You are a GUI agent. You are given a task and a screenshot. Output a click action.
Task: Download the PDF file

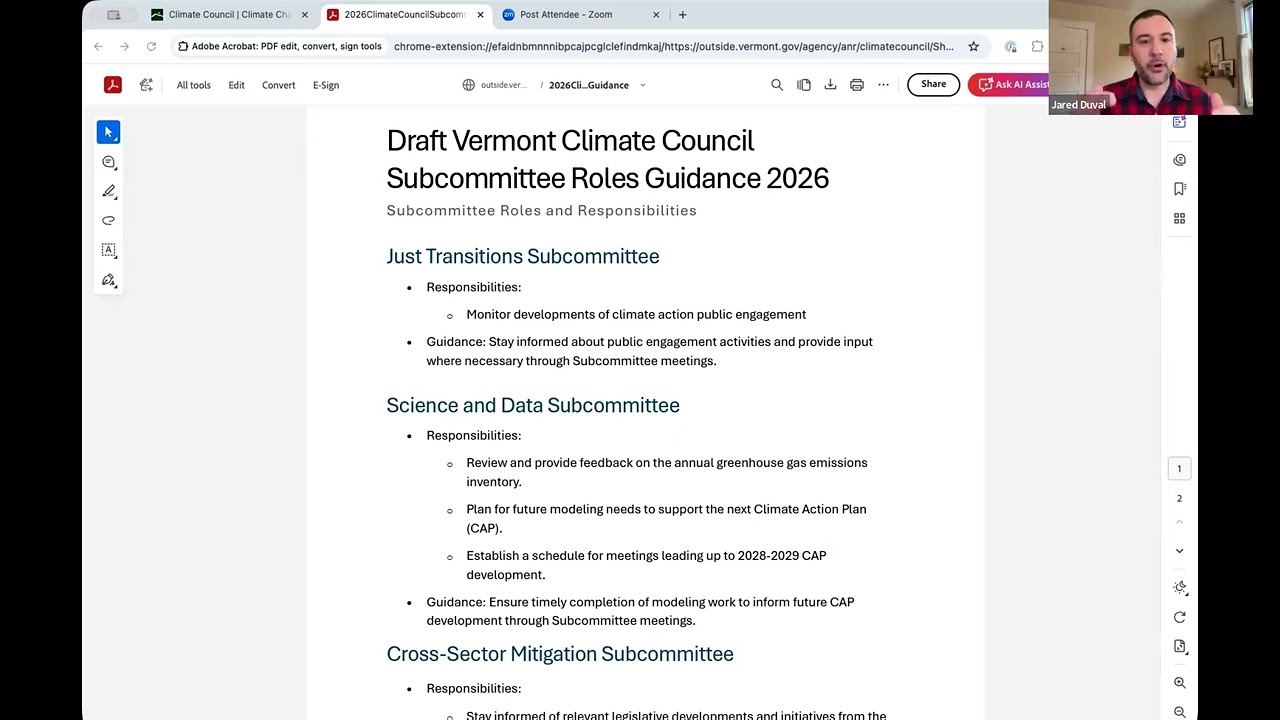[830, 85]
